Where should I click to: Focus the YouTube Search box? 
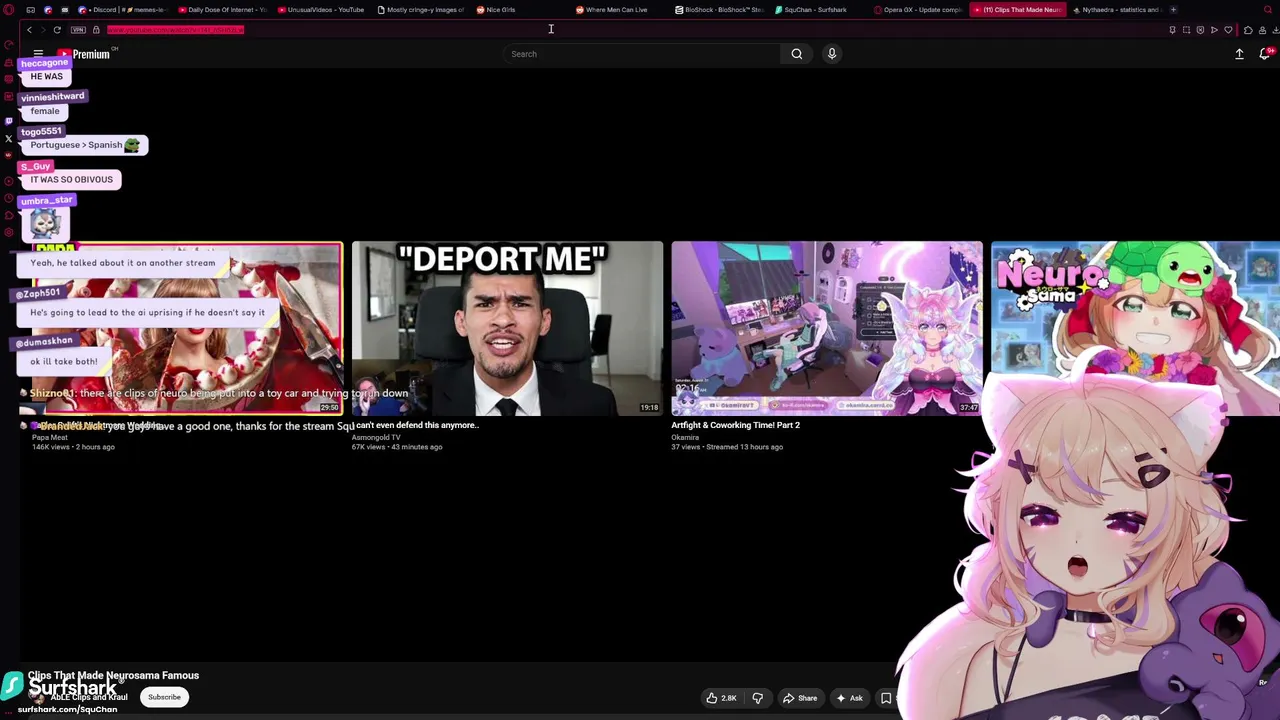pos(641,54)
